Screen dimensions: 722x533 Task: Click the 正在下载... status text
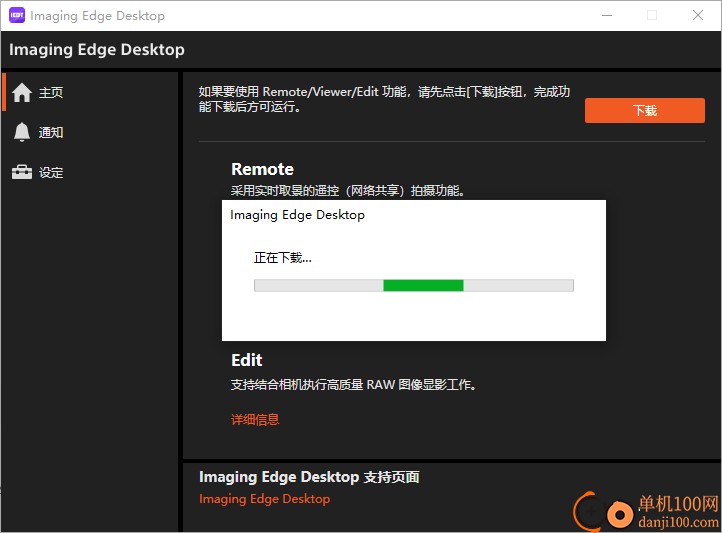tap(283, 258)
